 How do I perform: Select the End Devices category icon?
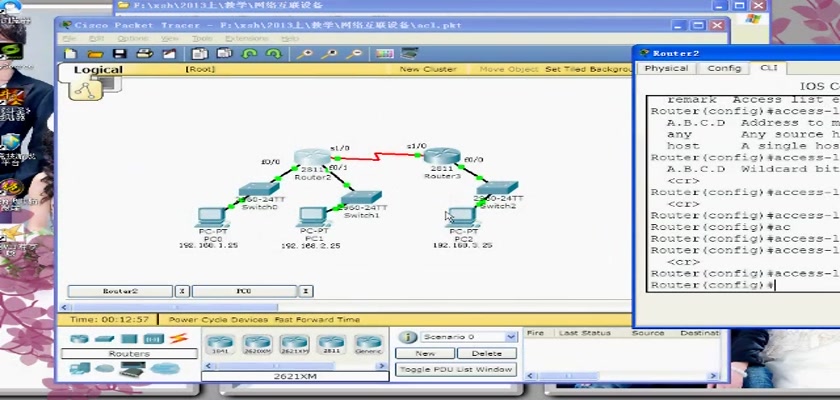[x=80, y=368]
